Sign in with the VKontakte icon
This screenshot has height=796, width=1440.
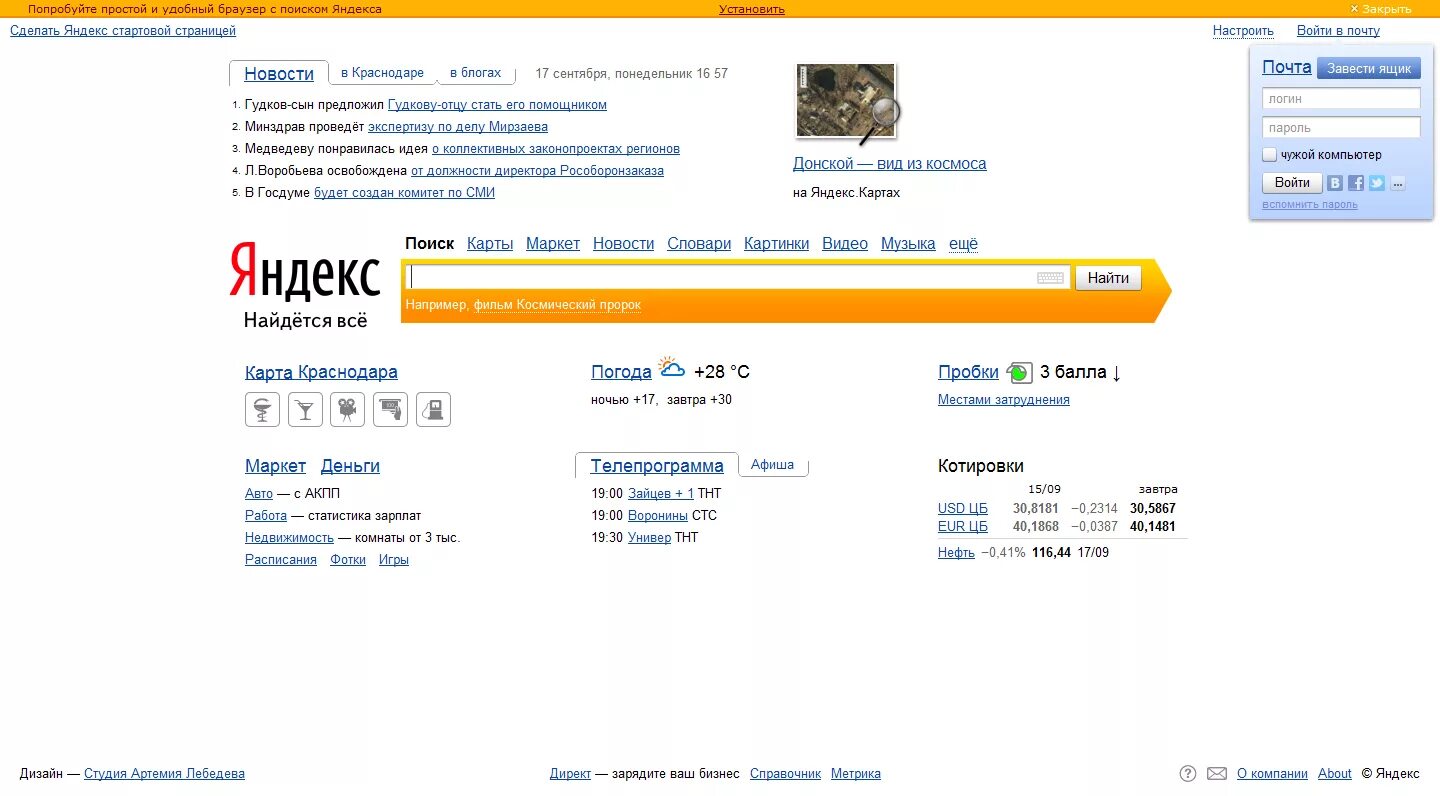coord(1335,183)
